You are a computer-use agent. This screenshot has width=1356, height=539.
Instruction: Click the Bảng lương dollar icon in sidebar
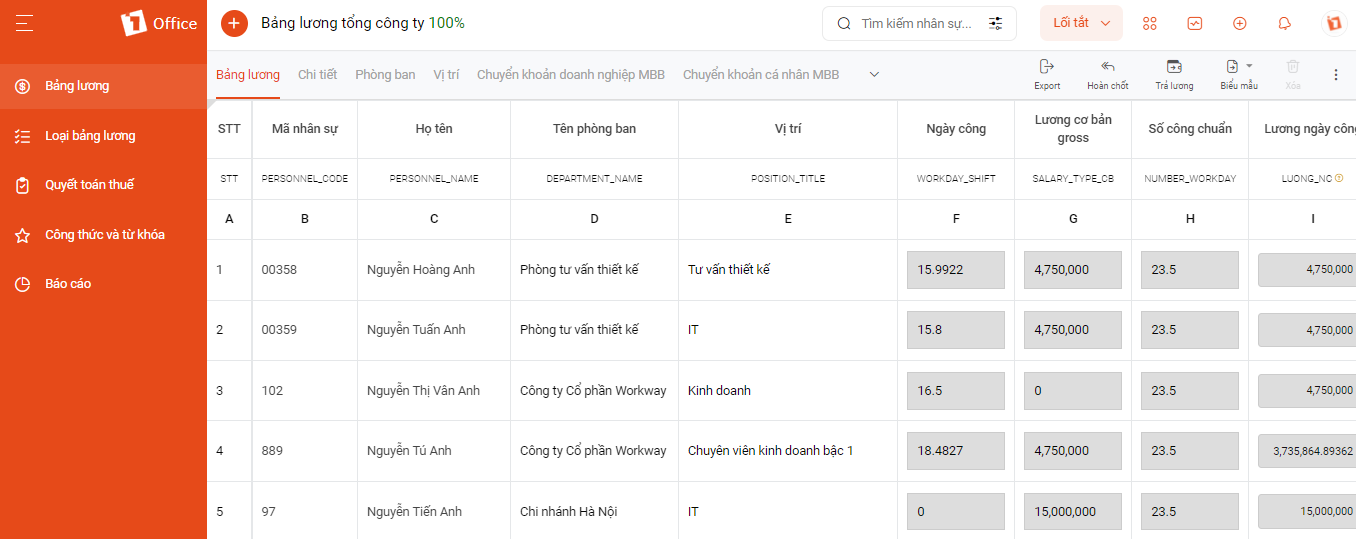pos(23,86)
